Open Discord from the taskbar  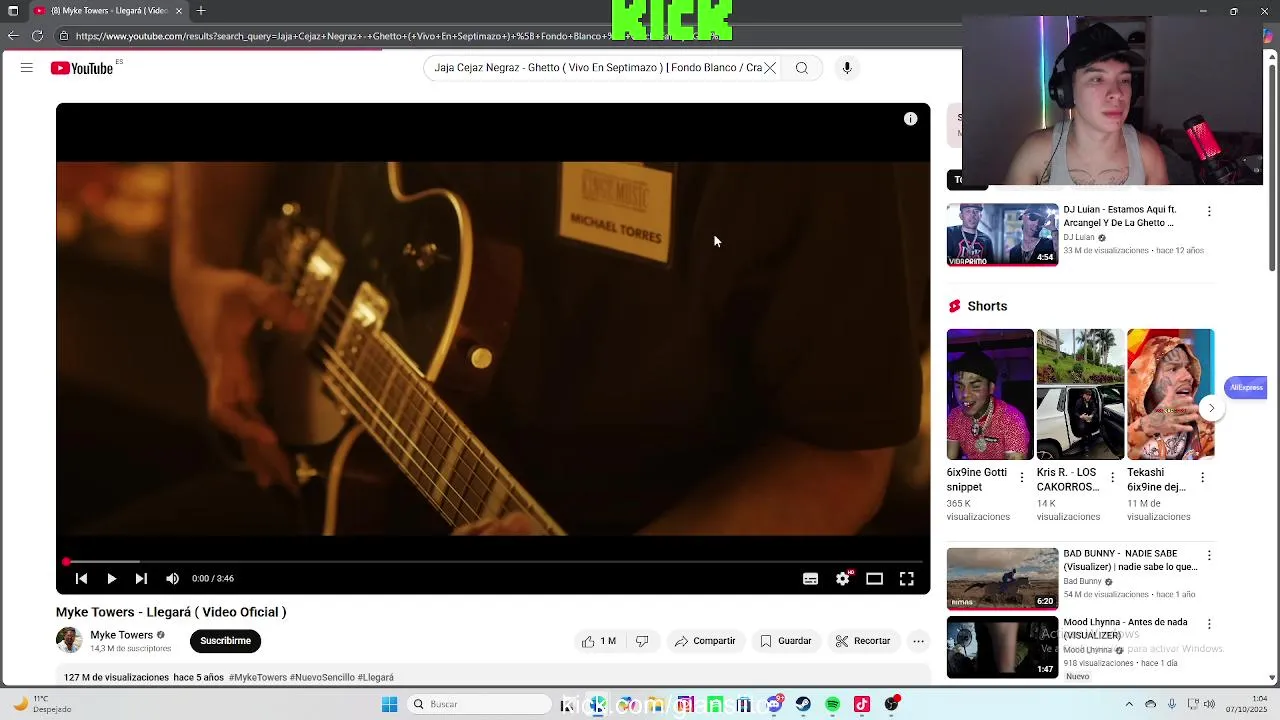(x=774, y=704)
